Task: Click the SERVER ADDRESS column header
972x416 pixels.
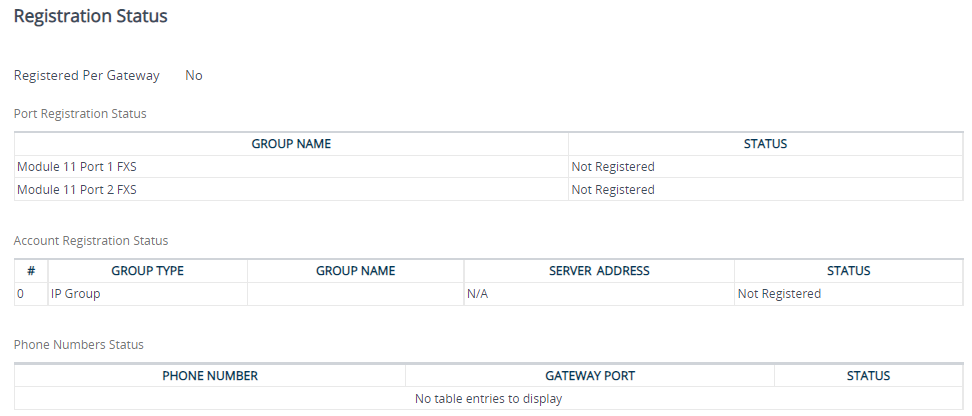Action: [x=599, y=271]
